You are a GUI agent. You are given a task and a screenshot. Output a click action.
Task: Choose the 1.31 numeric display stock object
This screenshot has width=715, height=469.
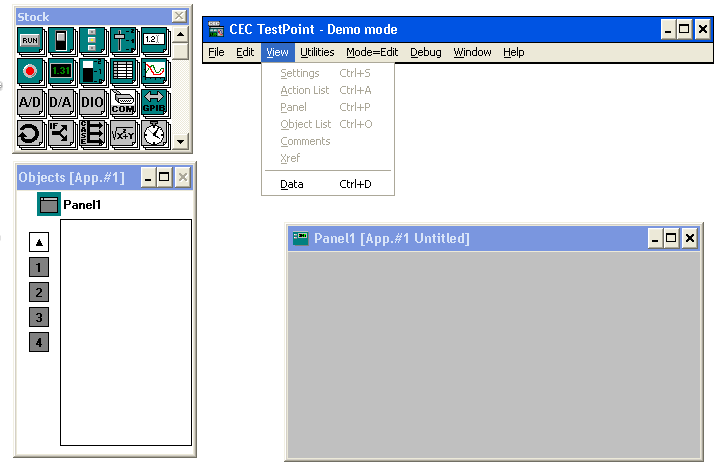[62, 72]
